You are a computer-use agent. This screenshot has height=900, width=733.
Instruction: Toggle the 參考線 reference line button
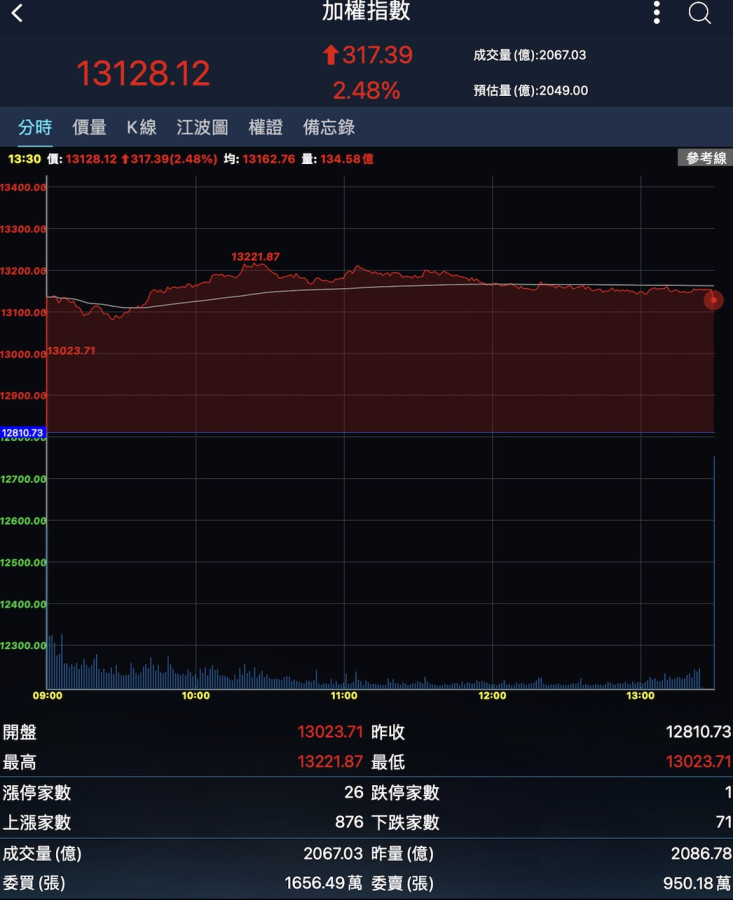click(x=705, y=158)
